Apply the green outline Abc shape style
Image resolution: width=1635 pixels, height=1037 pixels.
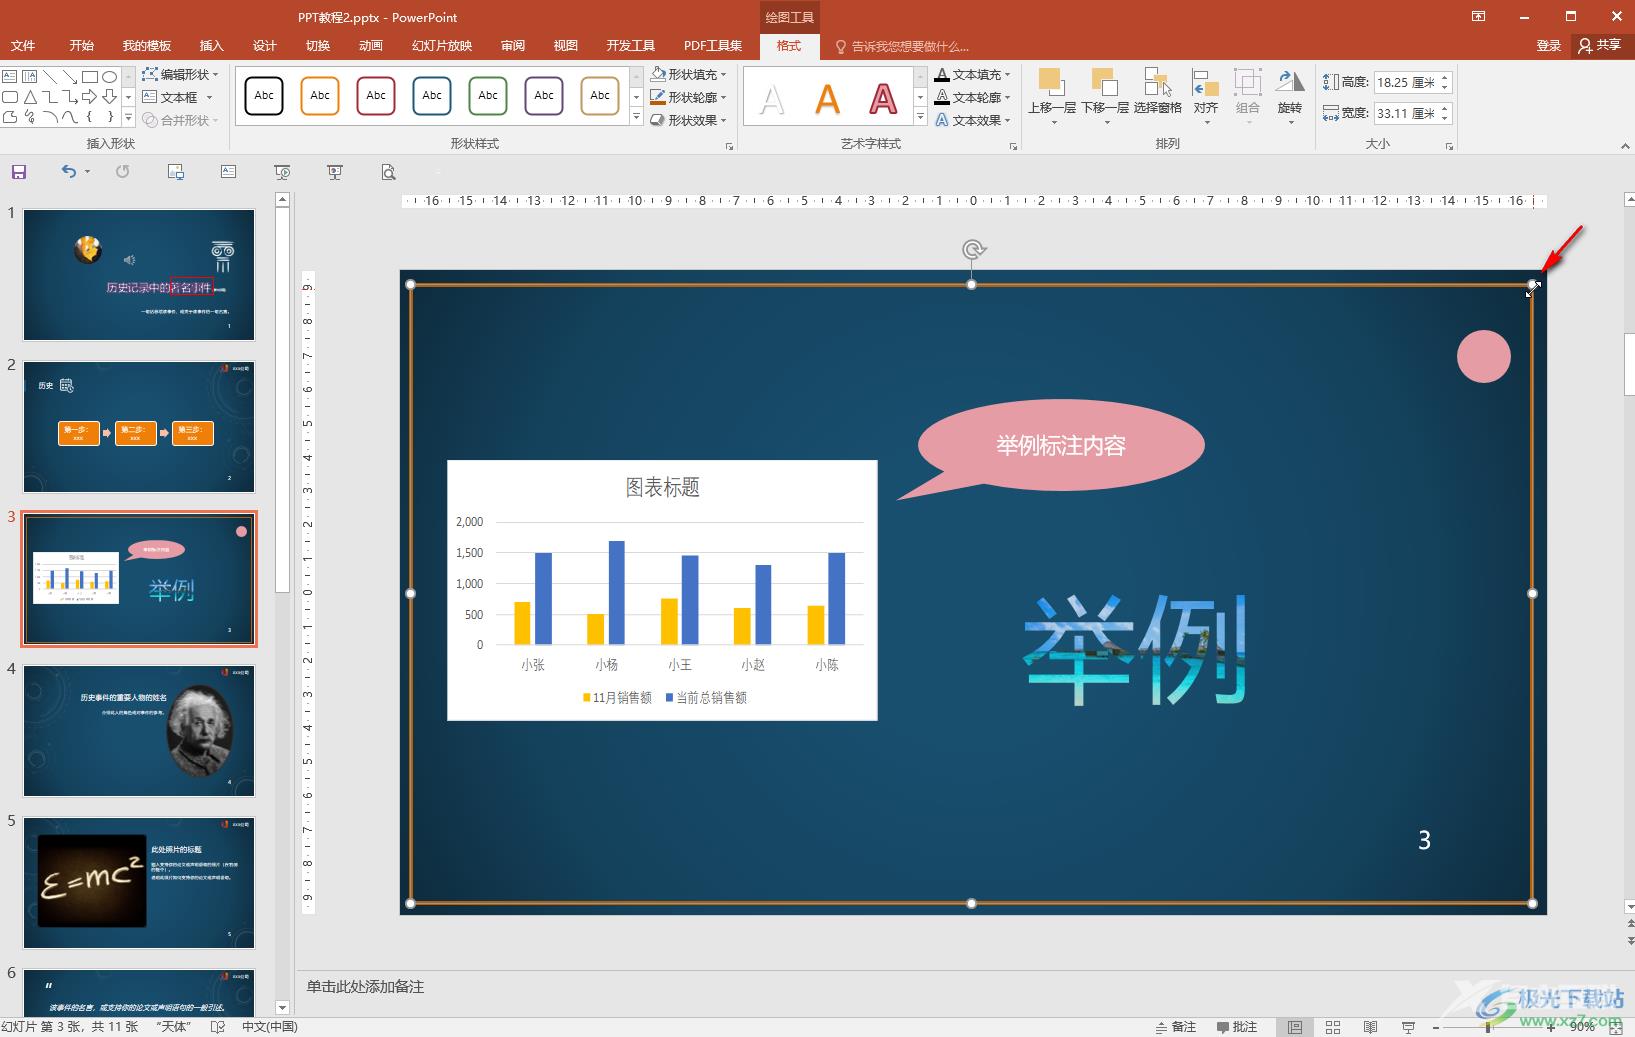[488, 96]
